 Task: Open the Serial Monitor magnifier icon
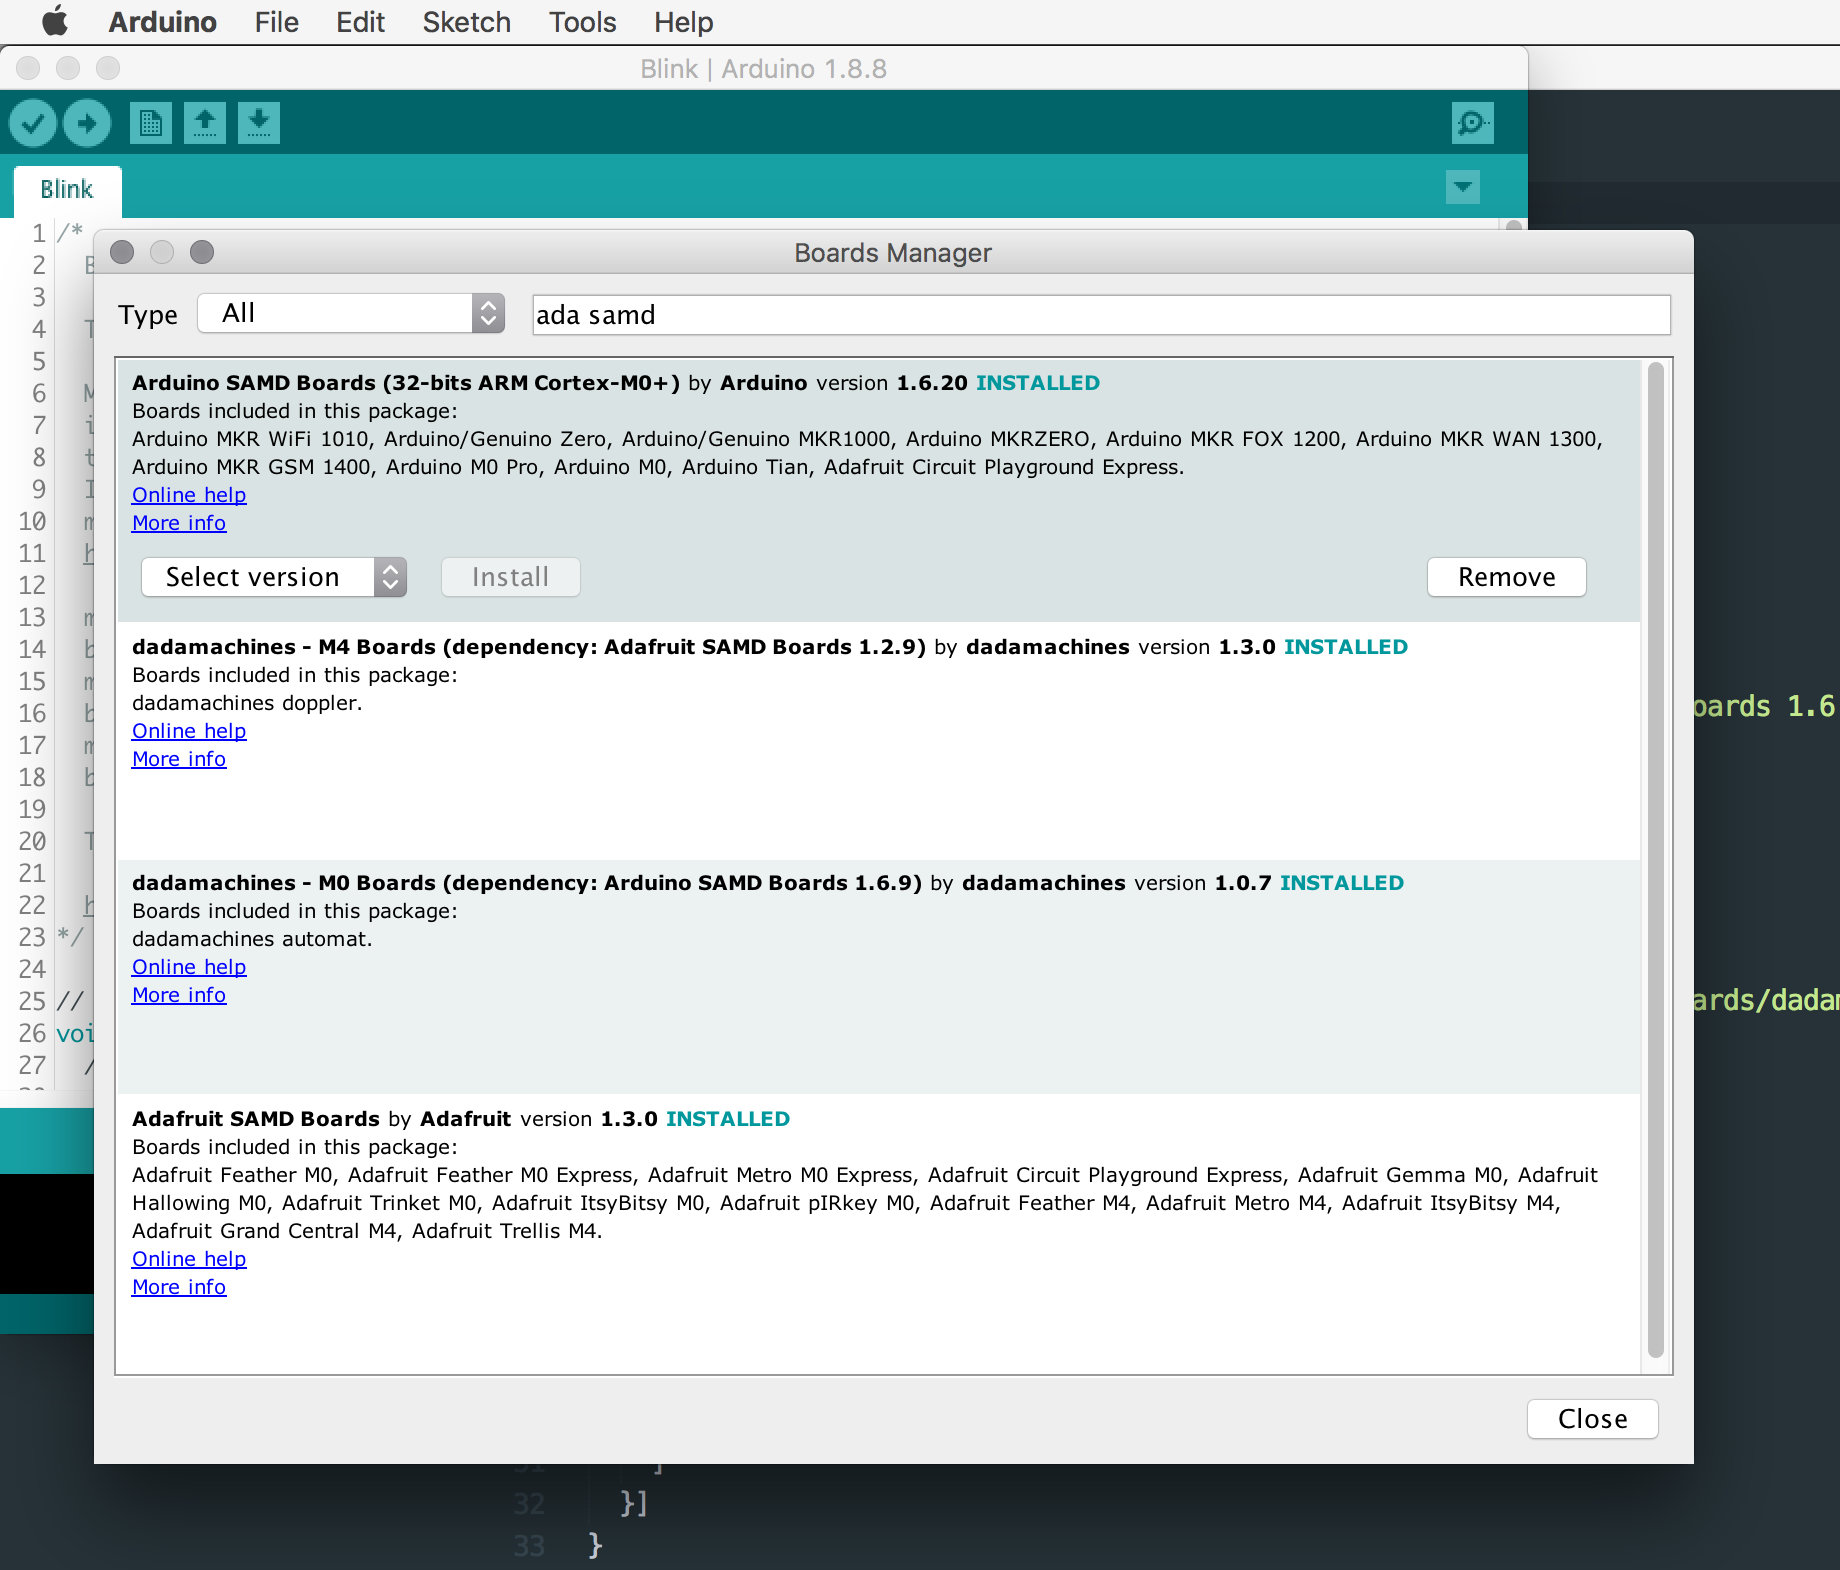[1472, 123]
